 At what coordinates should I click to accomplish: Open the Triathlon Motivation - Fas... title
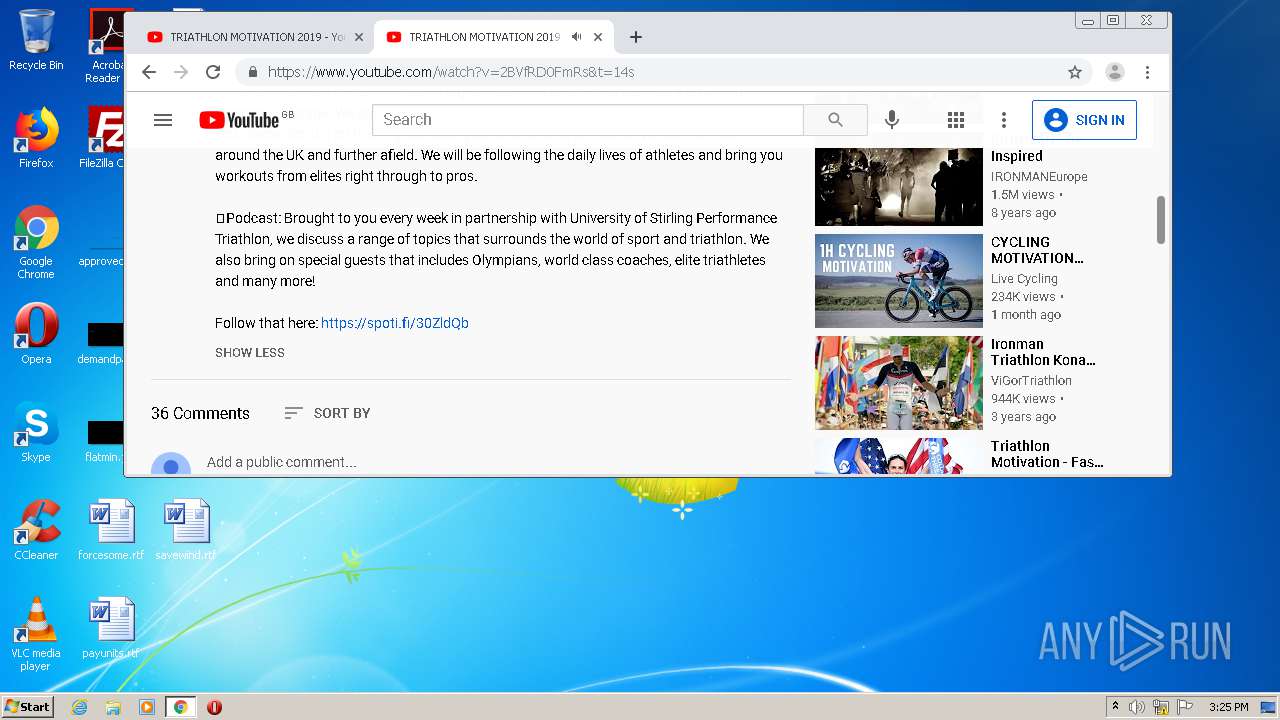(1047, 454)
